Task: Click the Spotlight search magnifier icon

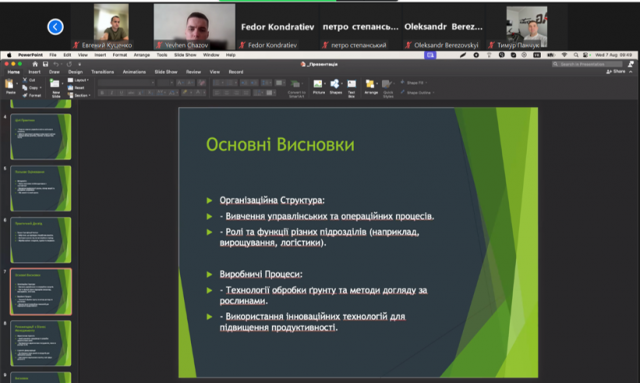Action: click(576, 55)
